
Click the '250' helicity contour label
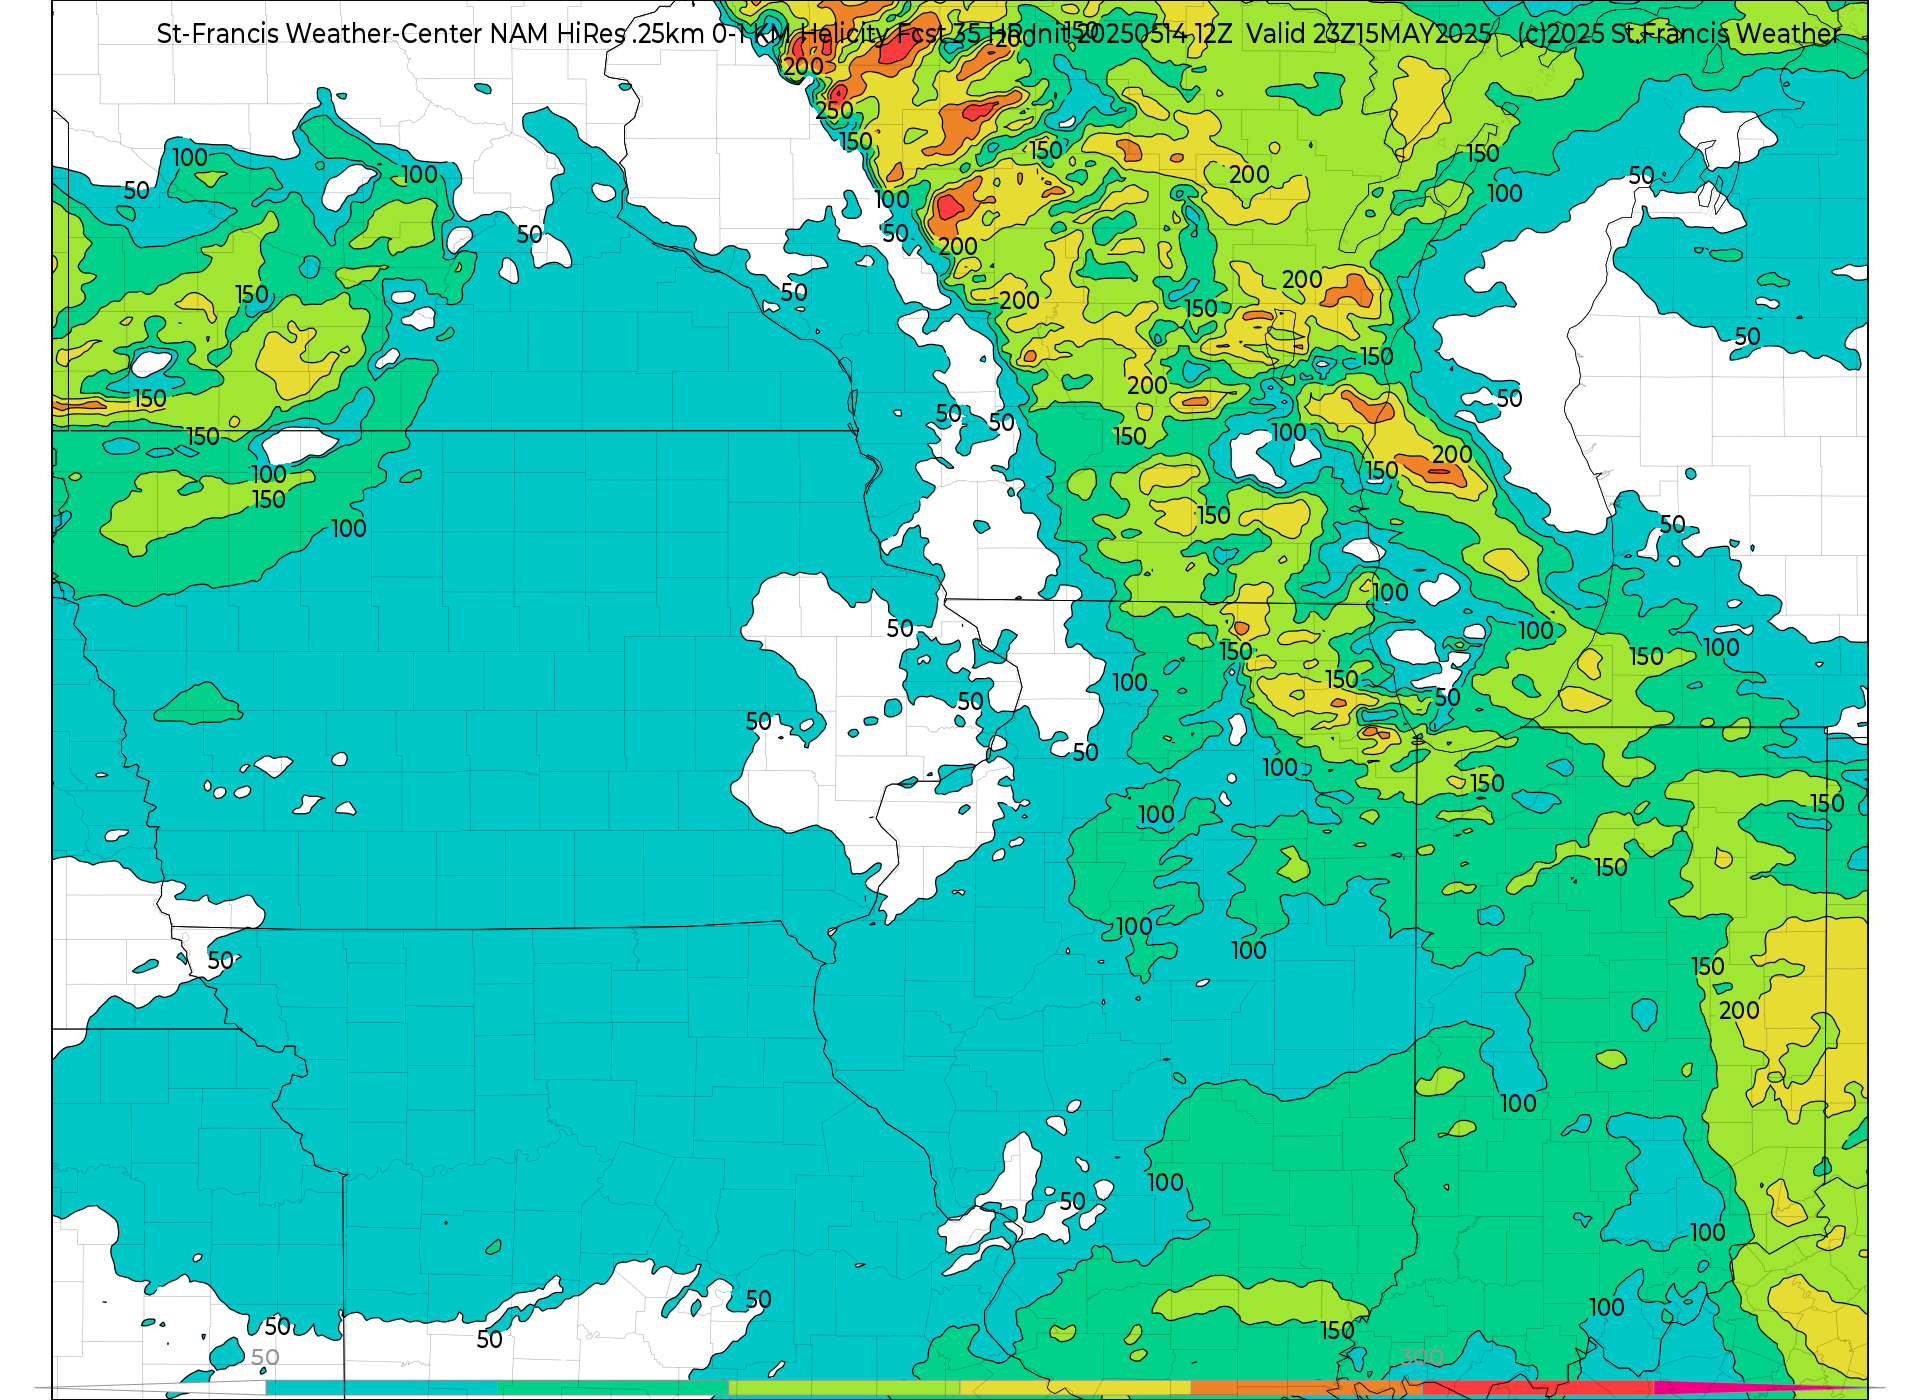point(834,110)
